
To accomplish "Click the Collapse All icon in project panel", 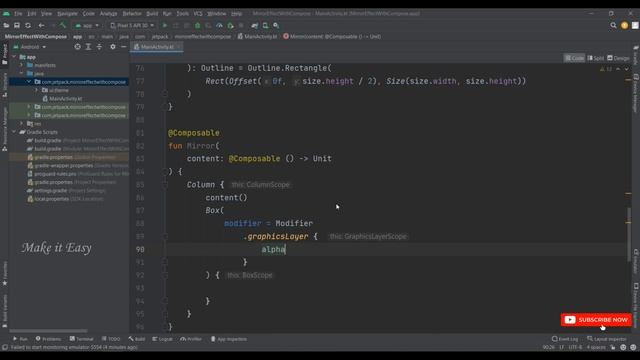I will tap(99, 47).
